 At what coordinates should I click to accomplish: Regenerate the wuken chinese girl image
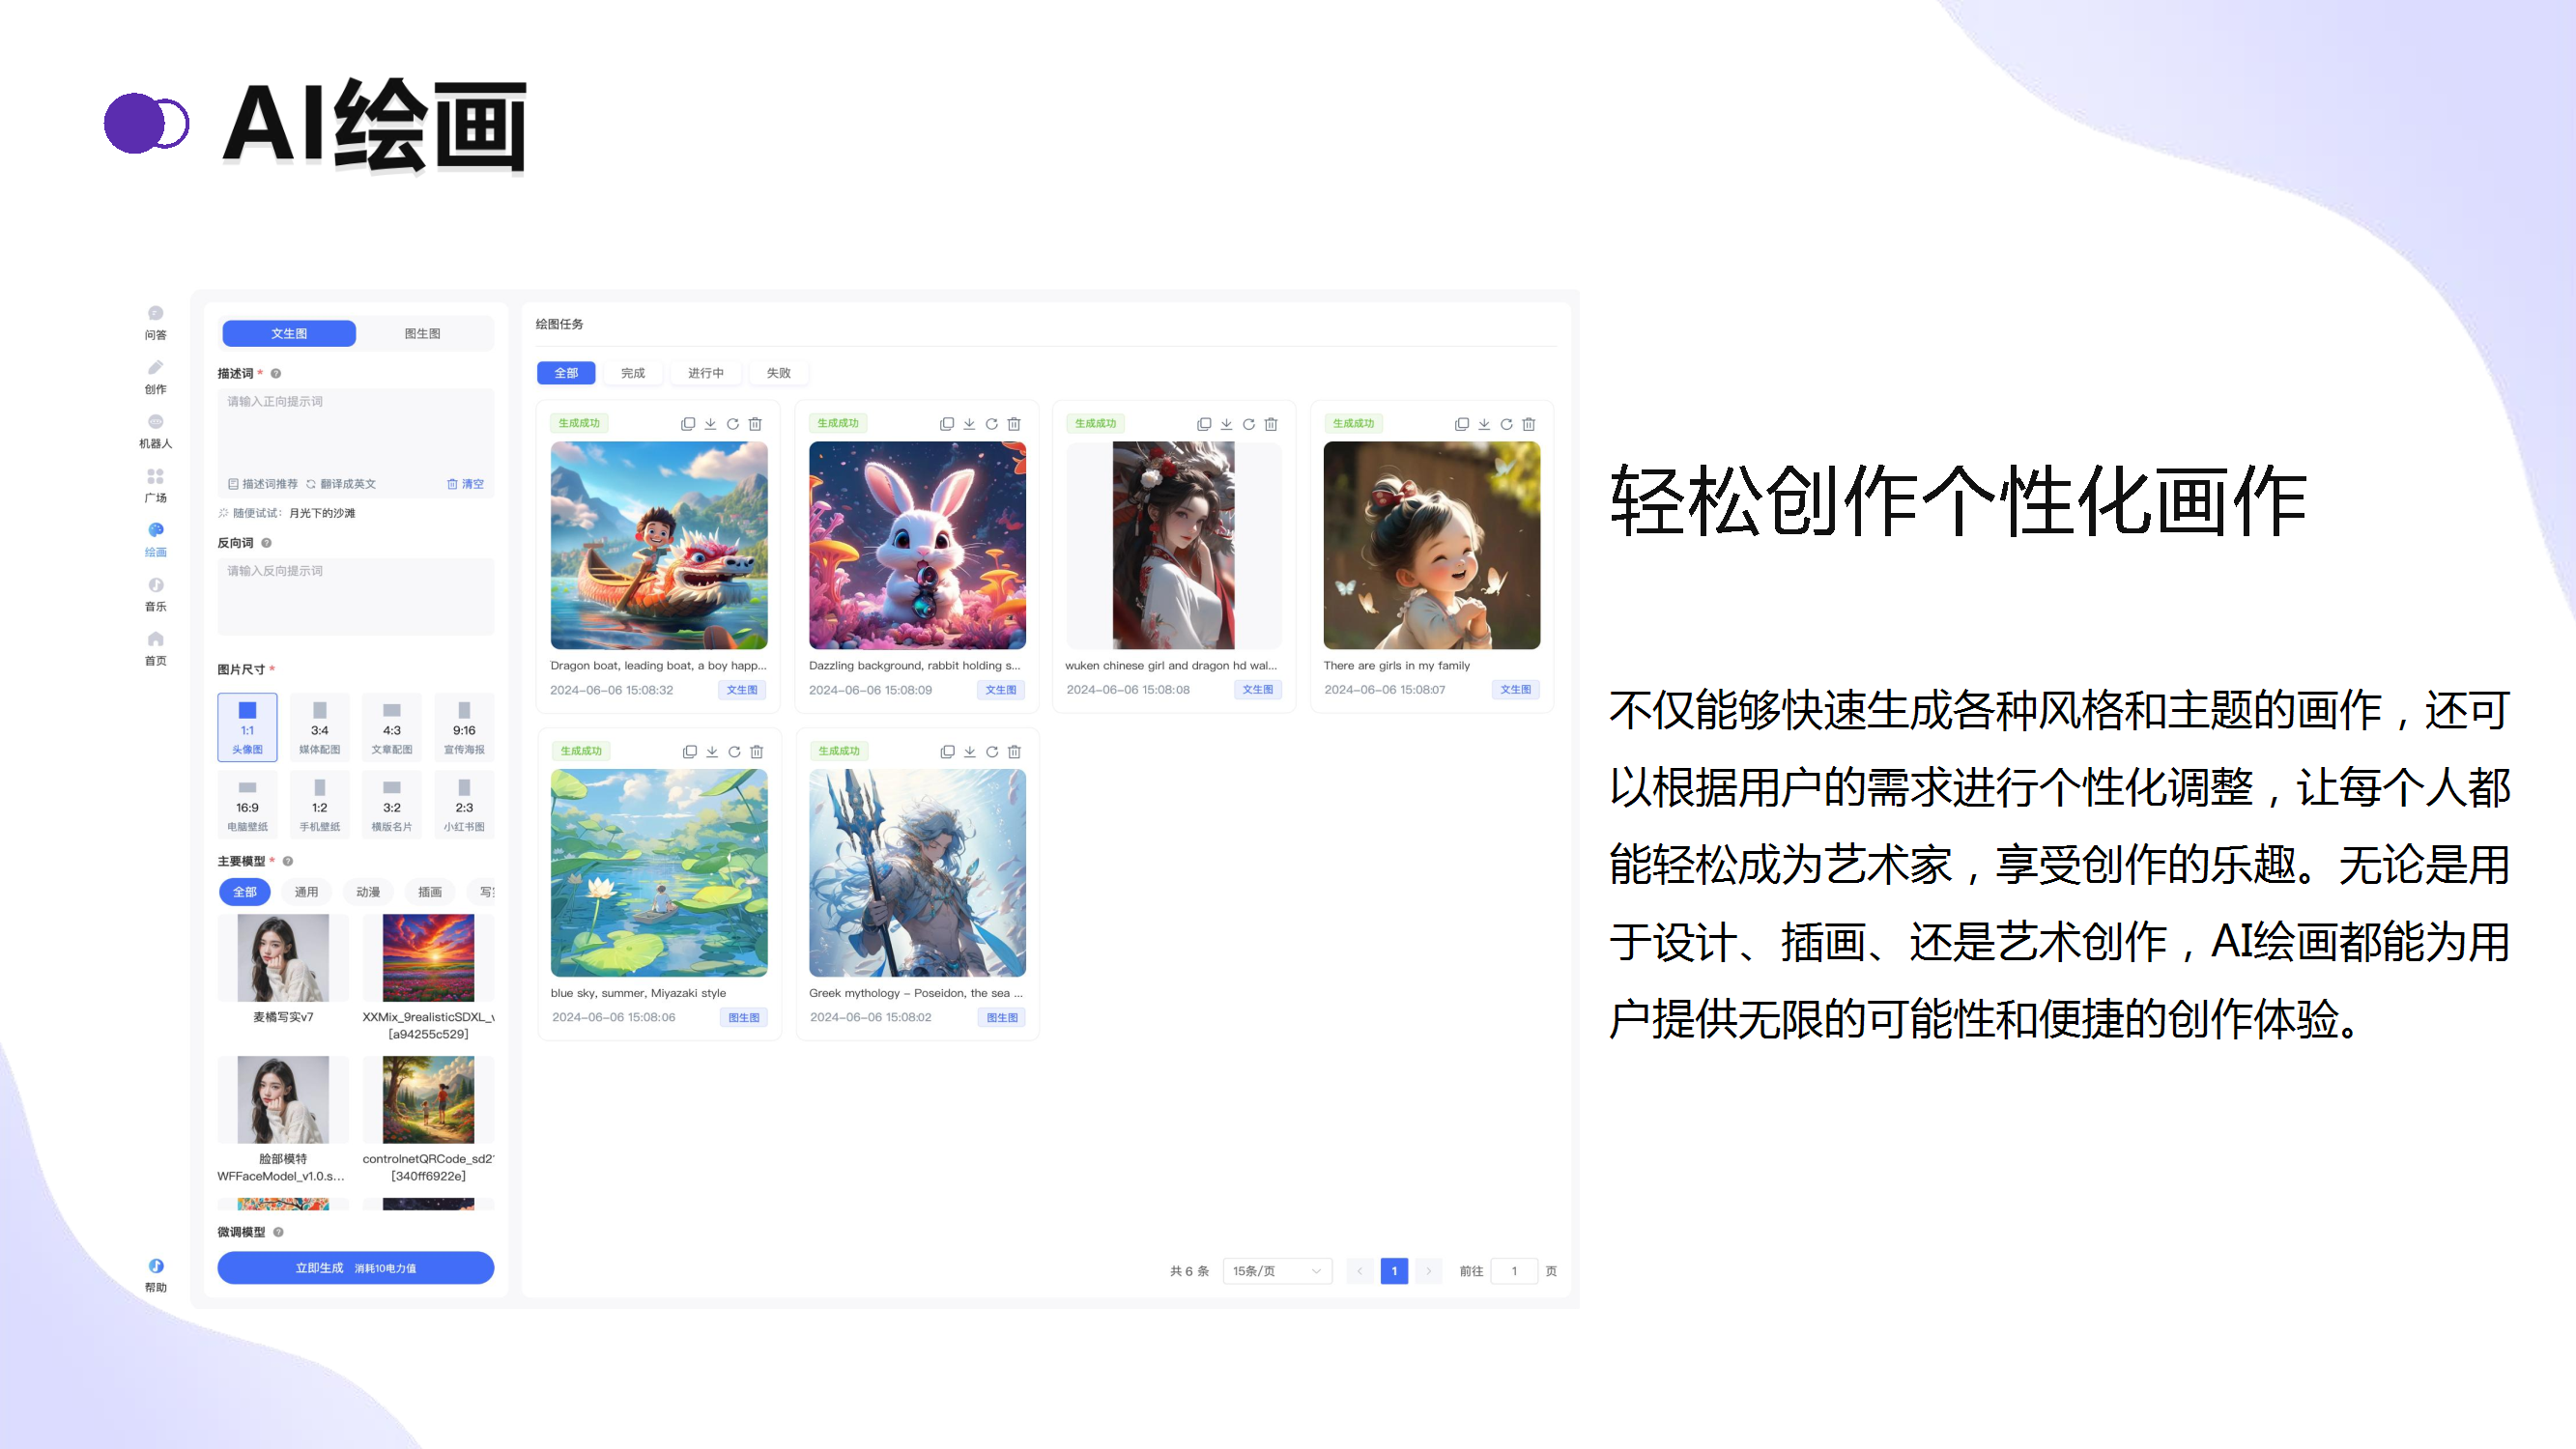(x=1248, y=424)
